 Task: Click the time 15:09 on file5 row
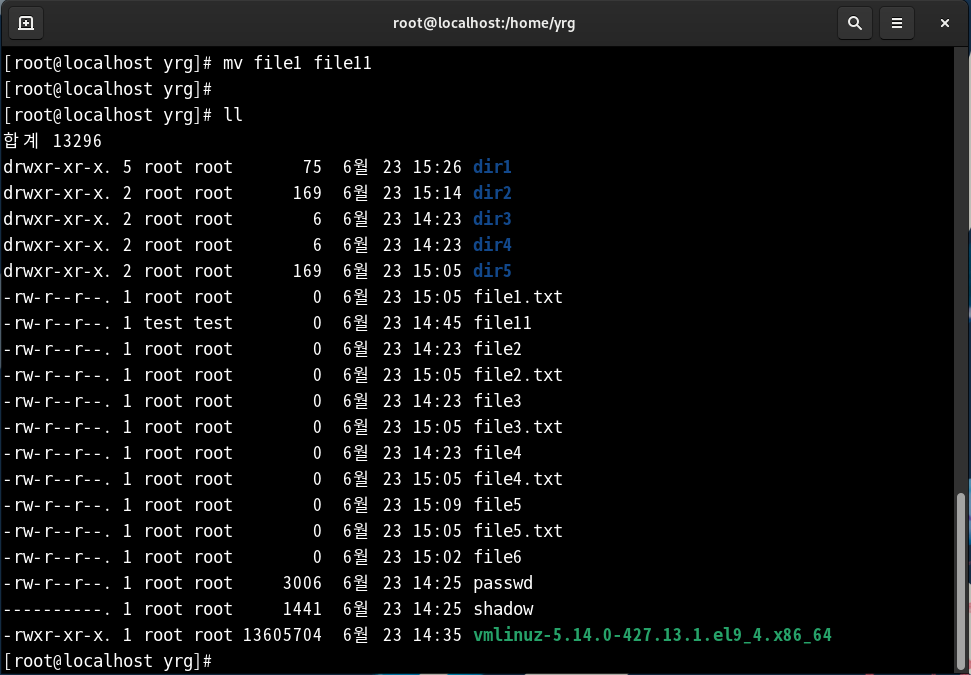[437, 505]
